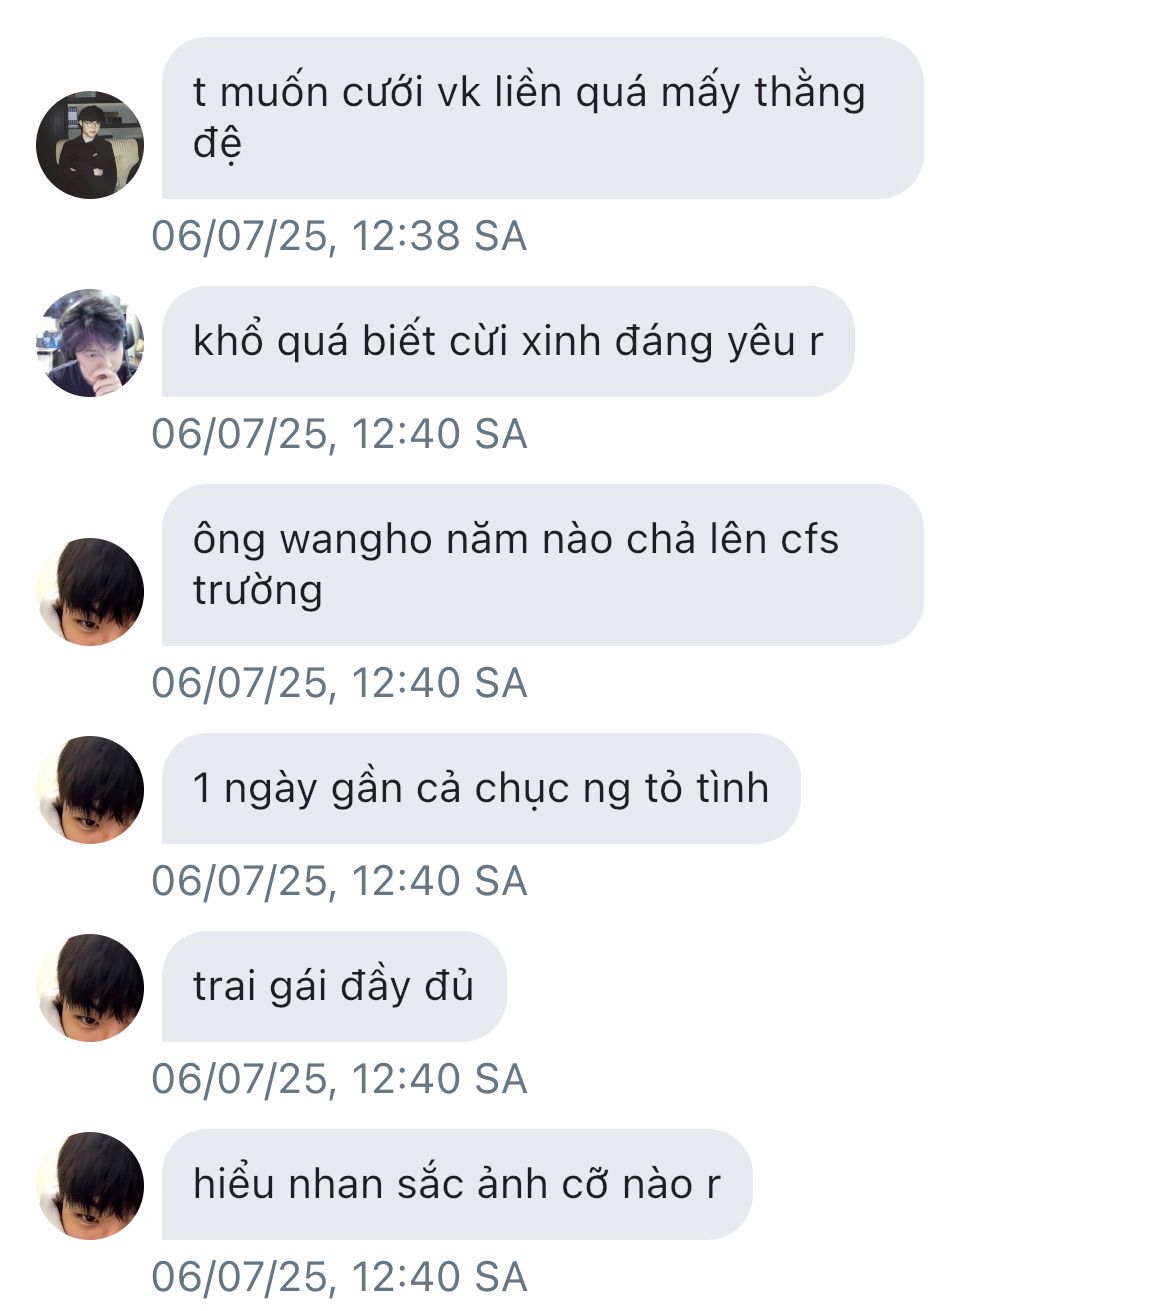Tap message "ông wangho năm nào chả lên cfs trường"

(x=542, y=565)
